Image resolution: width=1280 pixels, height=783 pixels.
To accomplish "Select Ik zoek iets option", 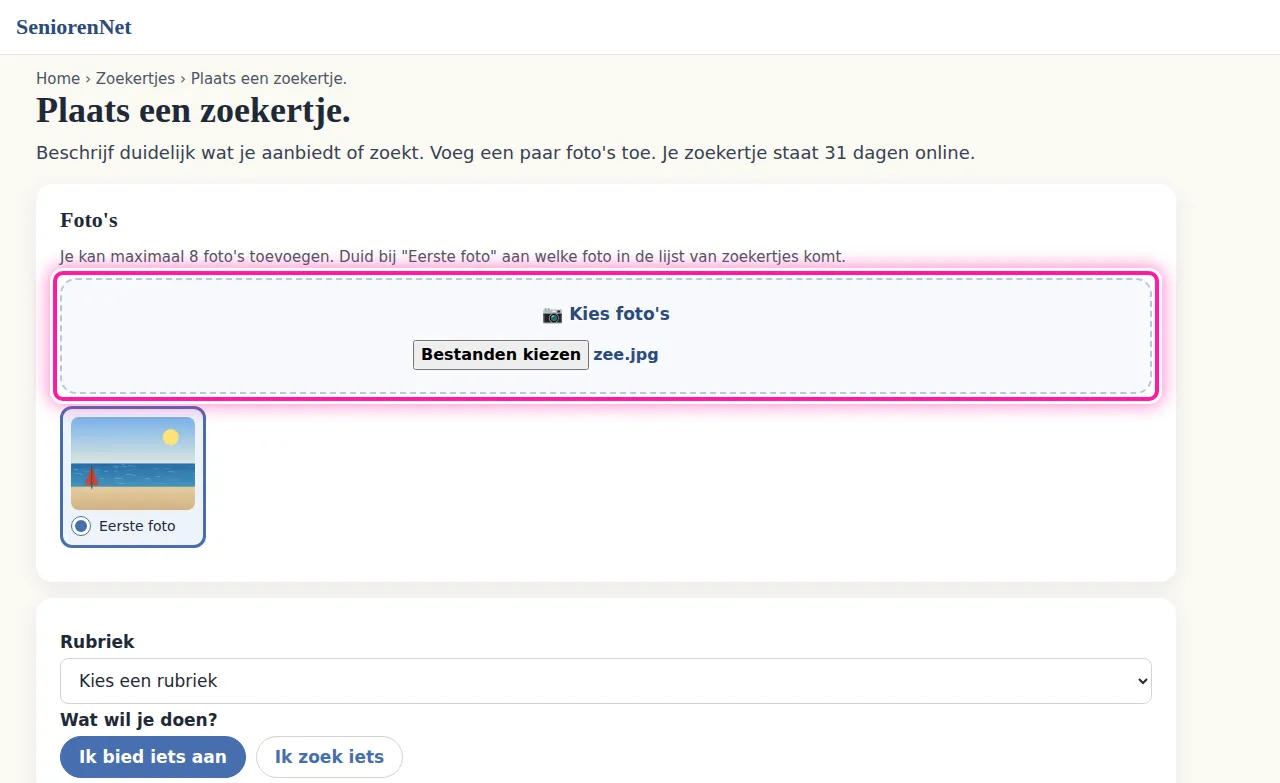I will (x=329, y=757).
